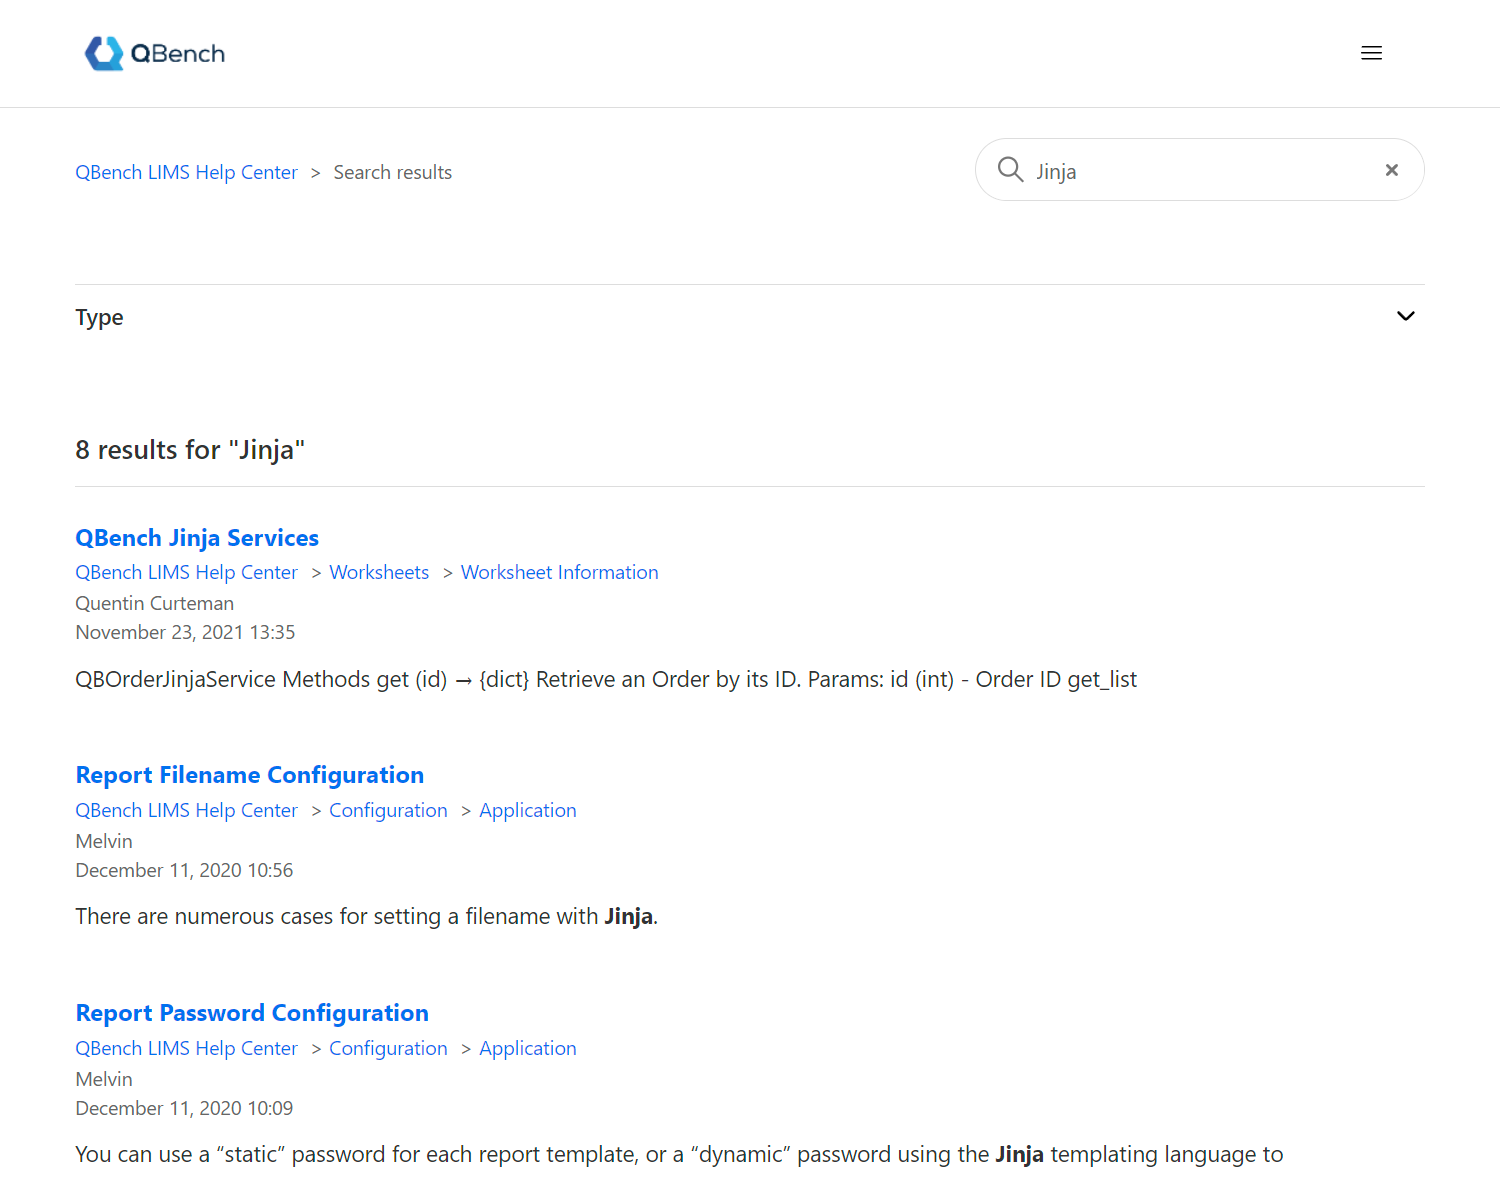Viewport: 1500px width, 1200px height.
Task: Focus the search field containing Jinja
Action: (1200, 171)
